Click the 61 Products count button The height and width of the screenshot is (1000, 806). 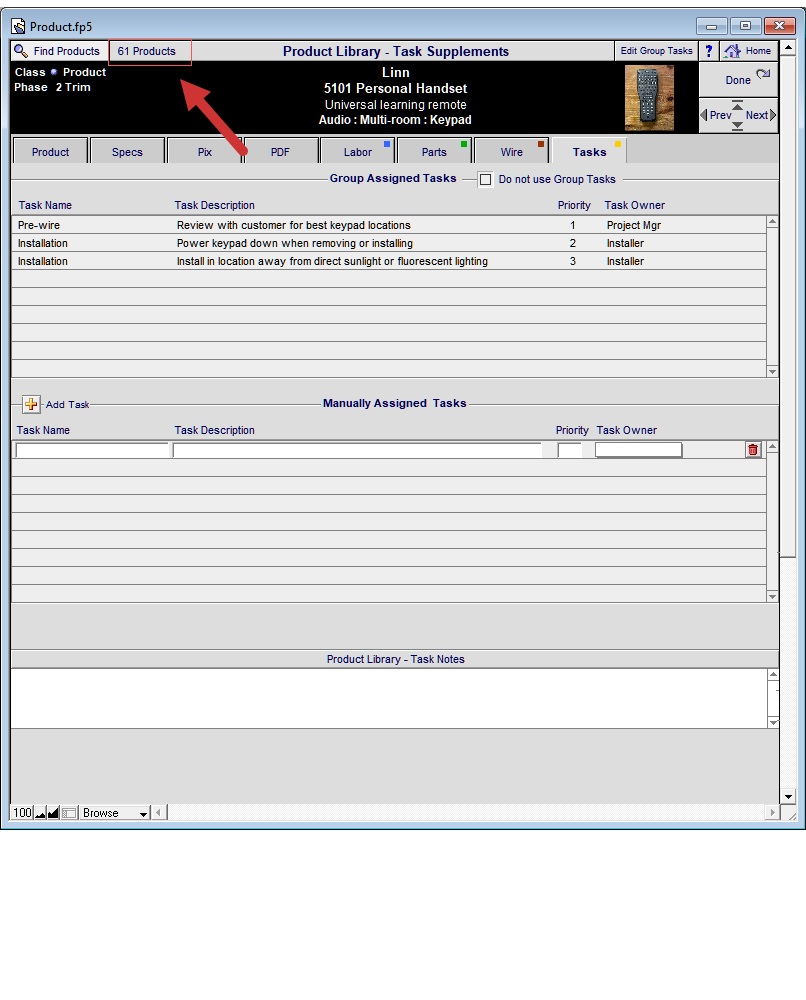(x=150, y=52)
